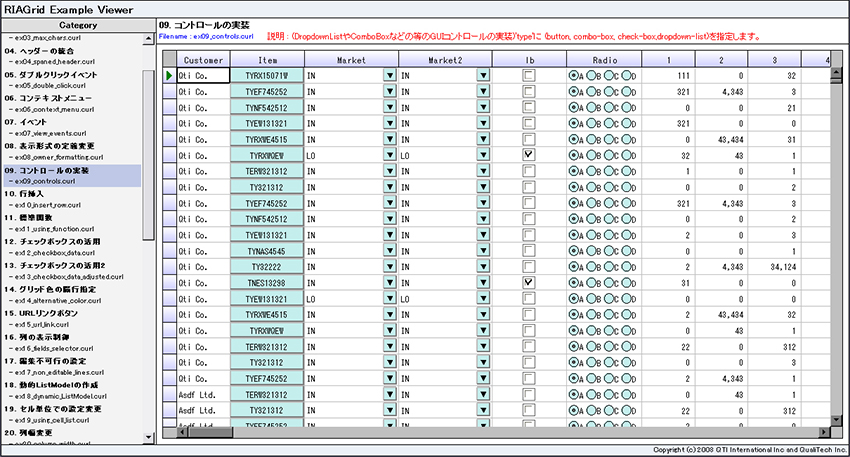Screen dimensions: 850x457
Task: Select radio option B in TYRX15071W row
Action: [x=591, y=75]
